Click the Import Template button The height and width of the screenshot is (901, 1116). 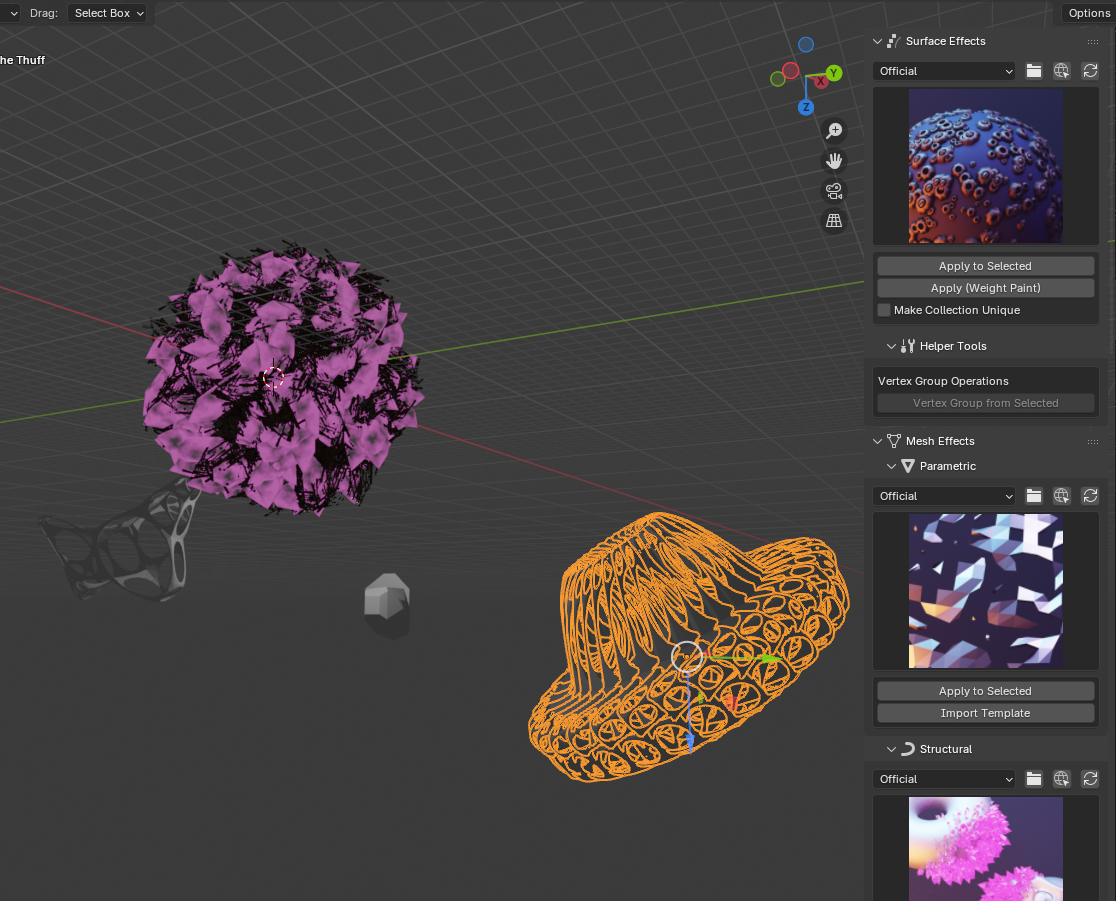coord(985,713)
